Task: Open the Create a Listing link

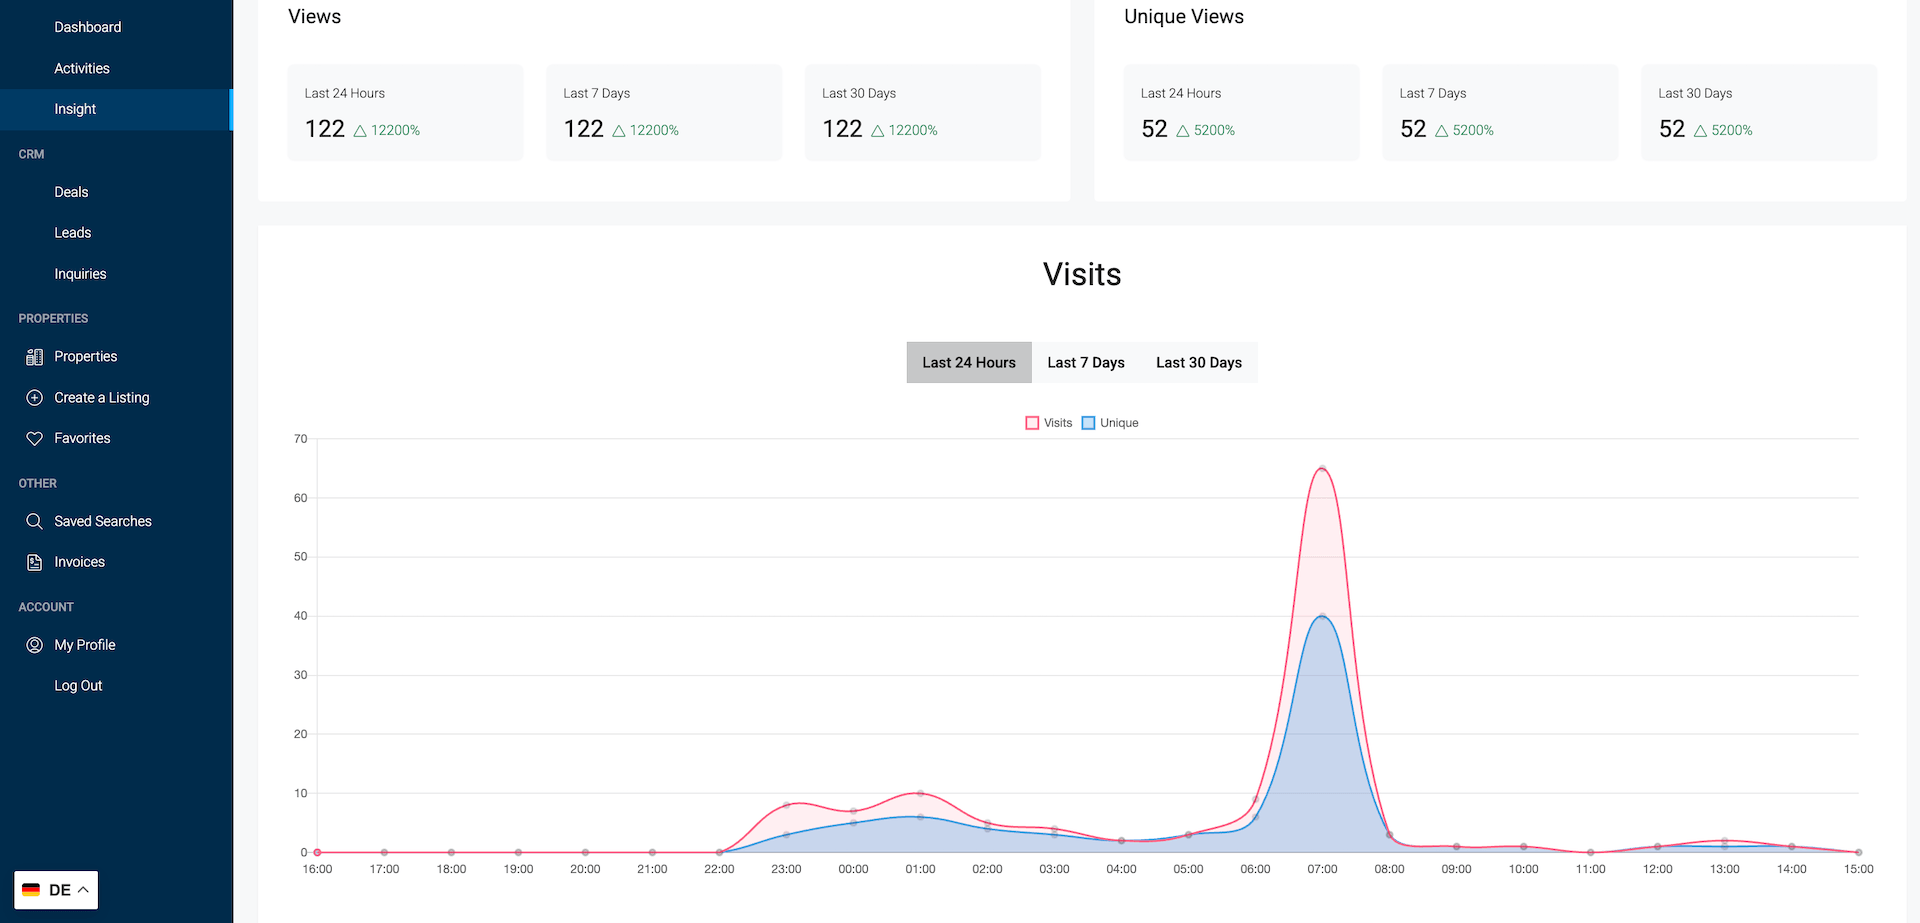Action: [102, 398]
